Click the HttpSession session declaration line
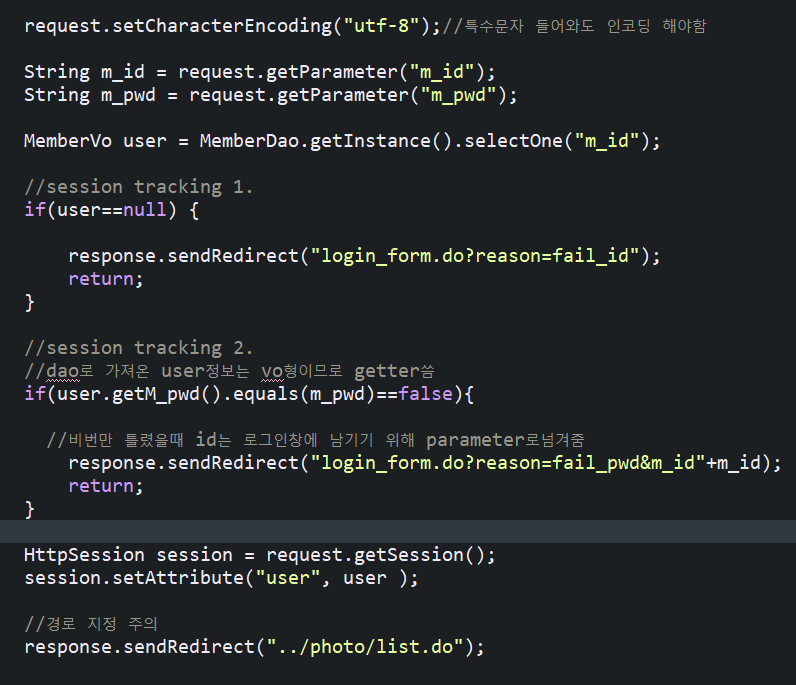The height and width of the screenshot is (685, 796). [x=259, y=554]
